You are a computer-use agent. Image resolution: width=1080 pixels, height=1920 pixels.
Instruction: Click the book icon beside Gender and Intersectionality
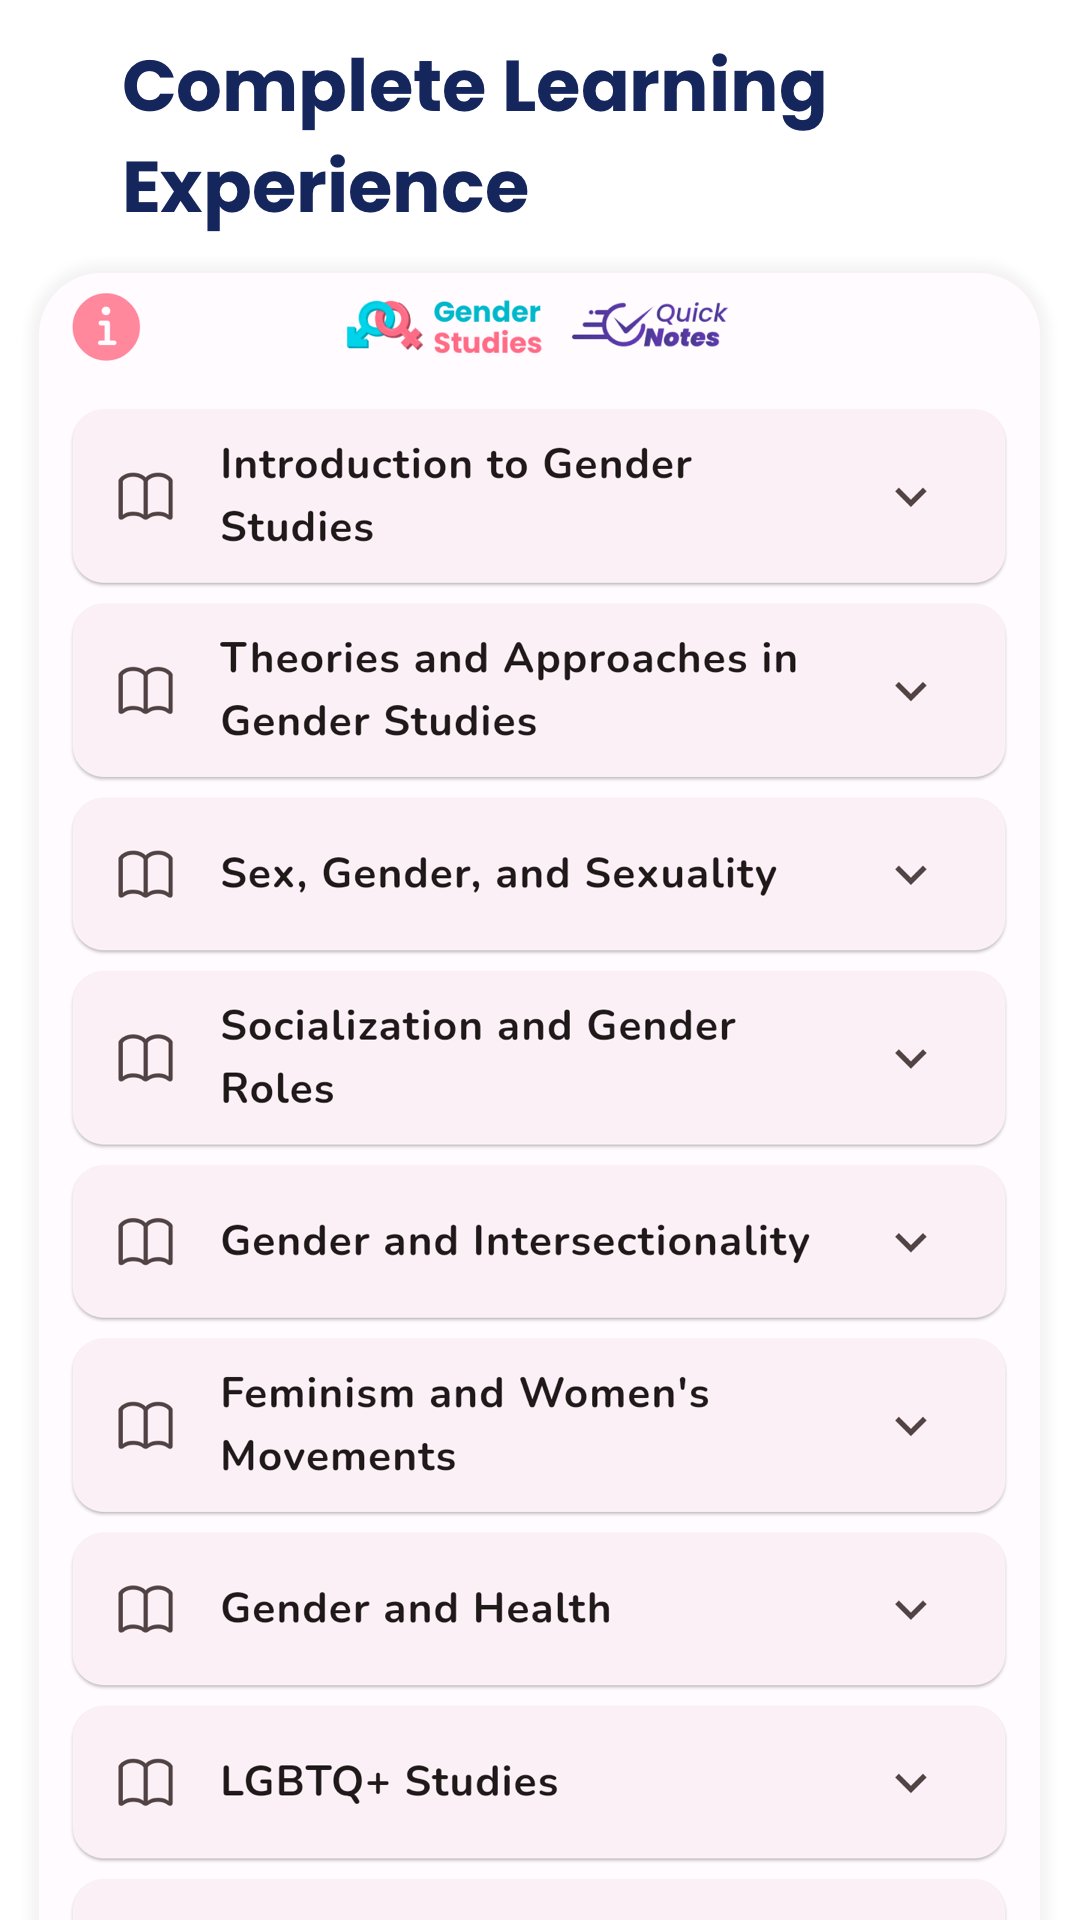coord(148,1241)
